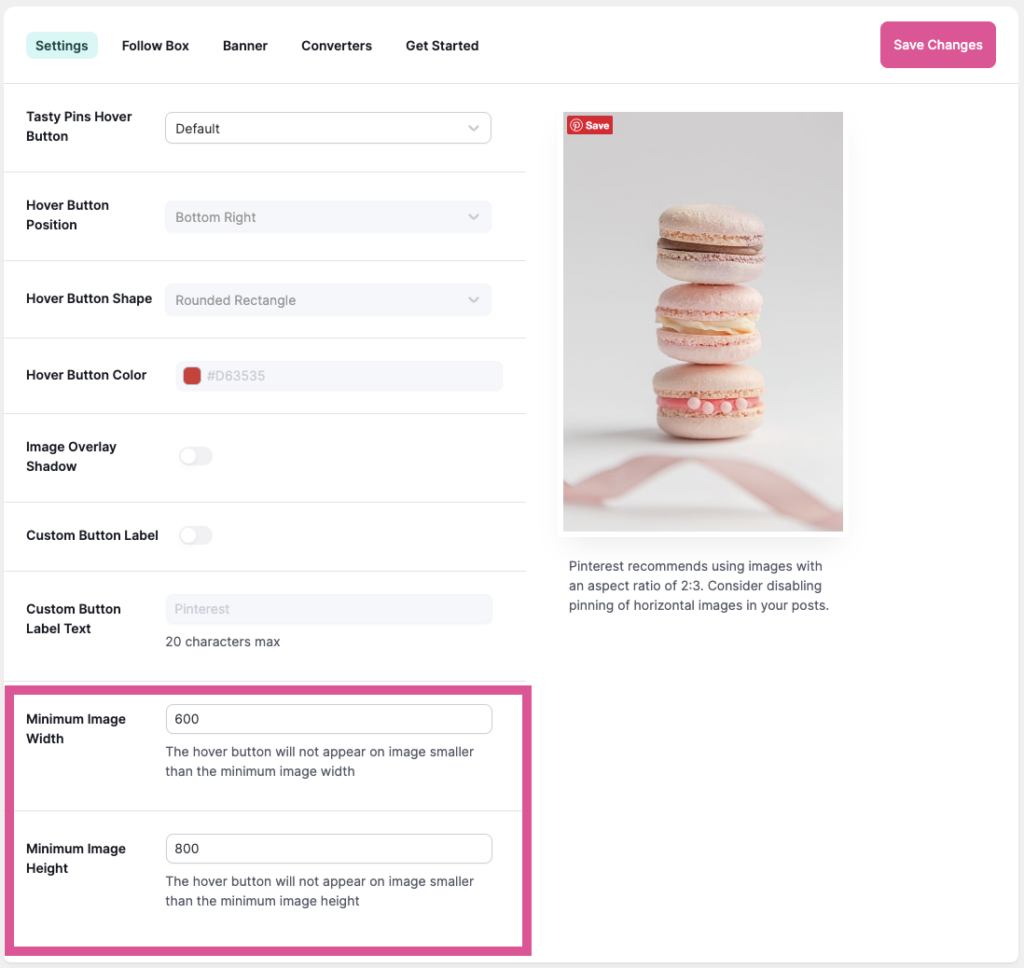Open the Tasty Pins Hover Button dropdown
1024x968 pixels.
click(327, 128)
